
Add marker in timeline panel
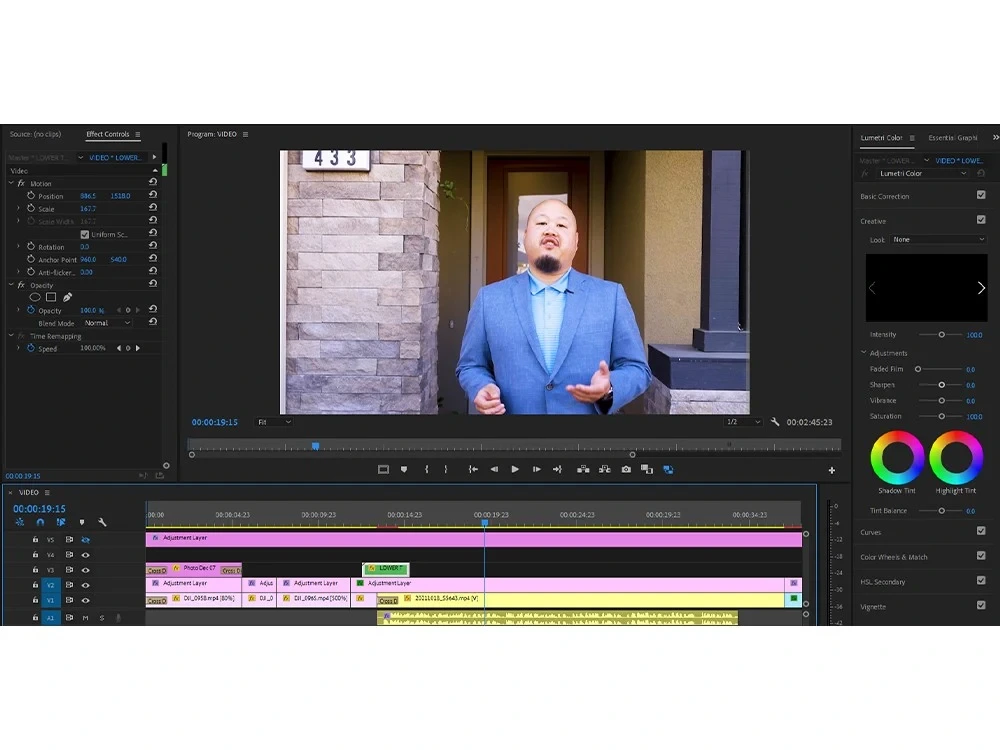82,522
